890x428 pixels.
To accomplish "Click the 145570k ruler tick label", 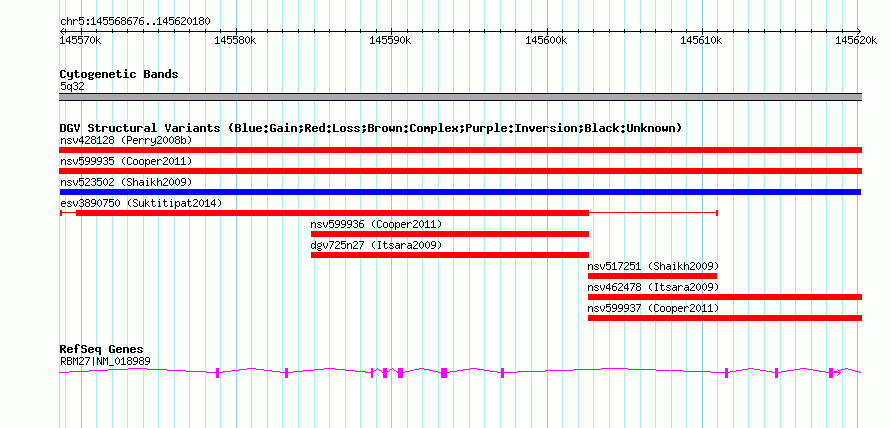I will click(81, 40).
